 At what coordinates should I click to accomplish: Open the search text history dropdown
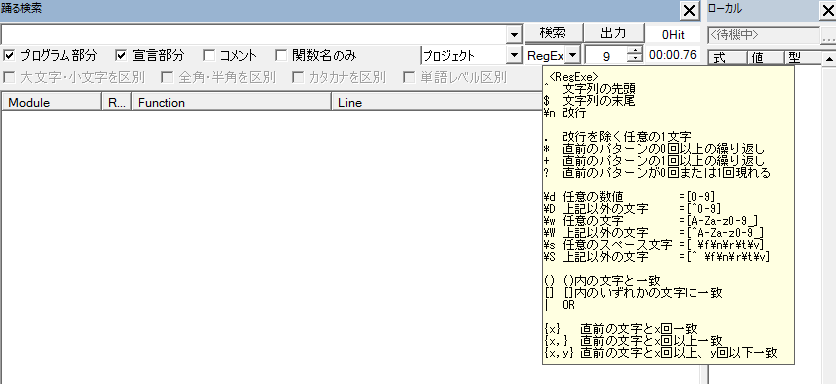click(514, 35)
